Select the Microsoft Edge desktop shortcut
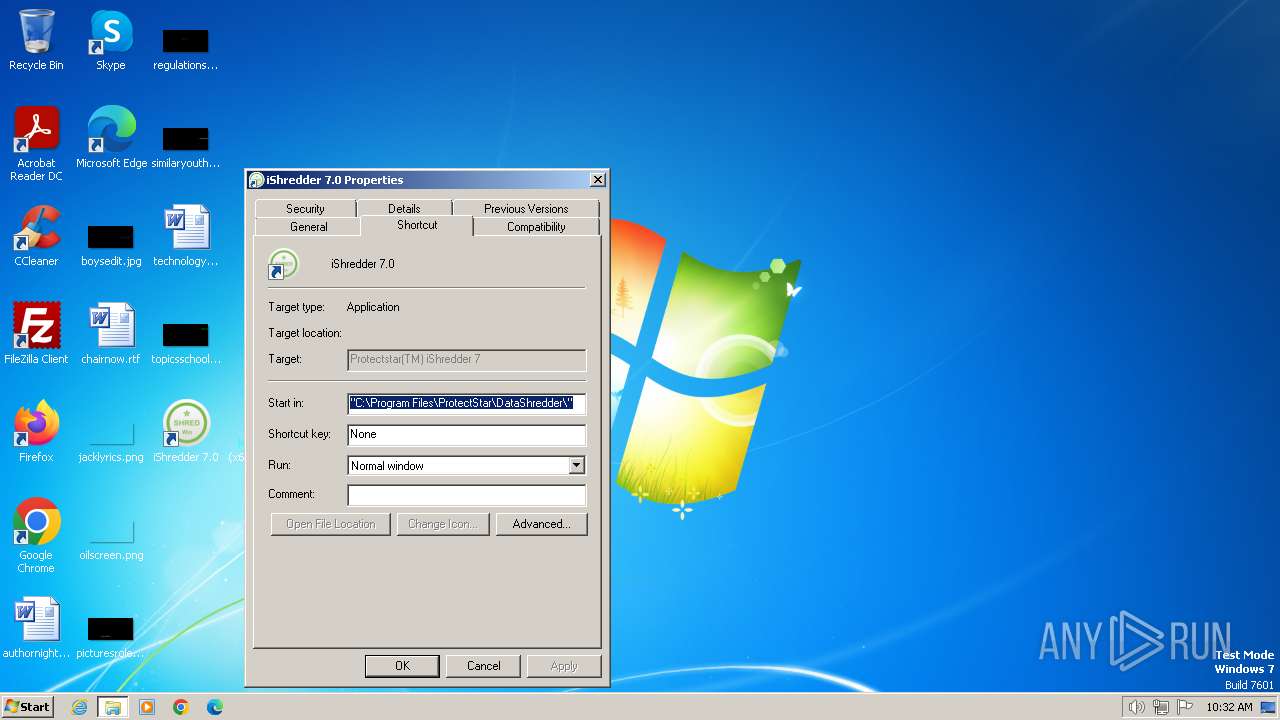This screenshot has width=1280, height=720. (x=111, y=138)
